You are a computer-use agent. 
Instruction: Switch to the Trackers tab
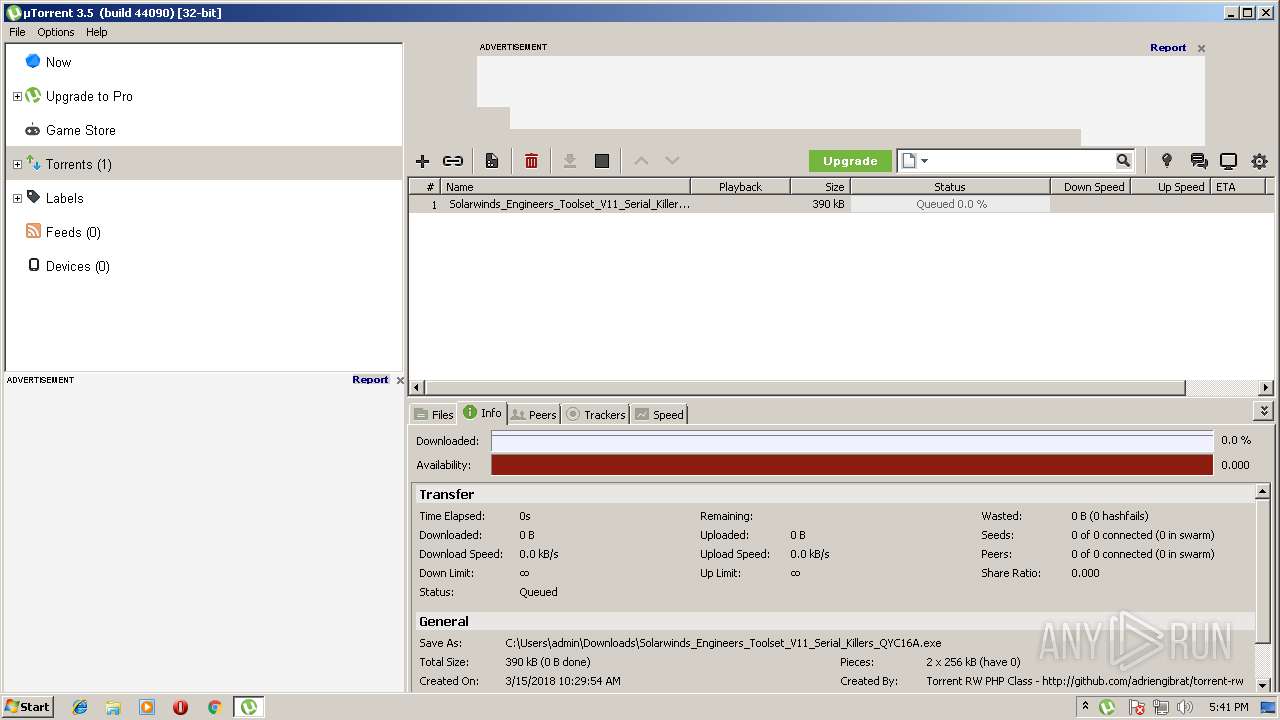(x=595, y=414)
